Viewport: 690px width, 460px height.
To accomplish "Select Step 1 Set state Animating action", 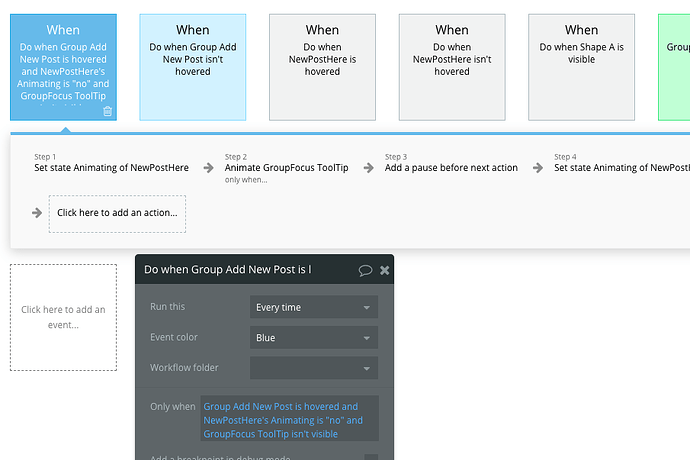I will pos(111,168).
